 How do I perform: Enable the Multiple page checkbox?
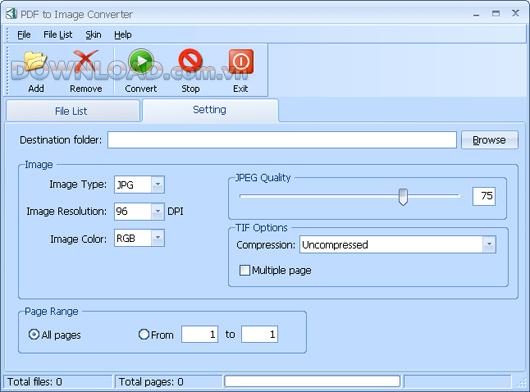(244, 270)
